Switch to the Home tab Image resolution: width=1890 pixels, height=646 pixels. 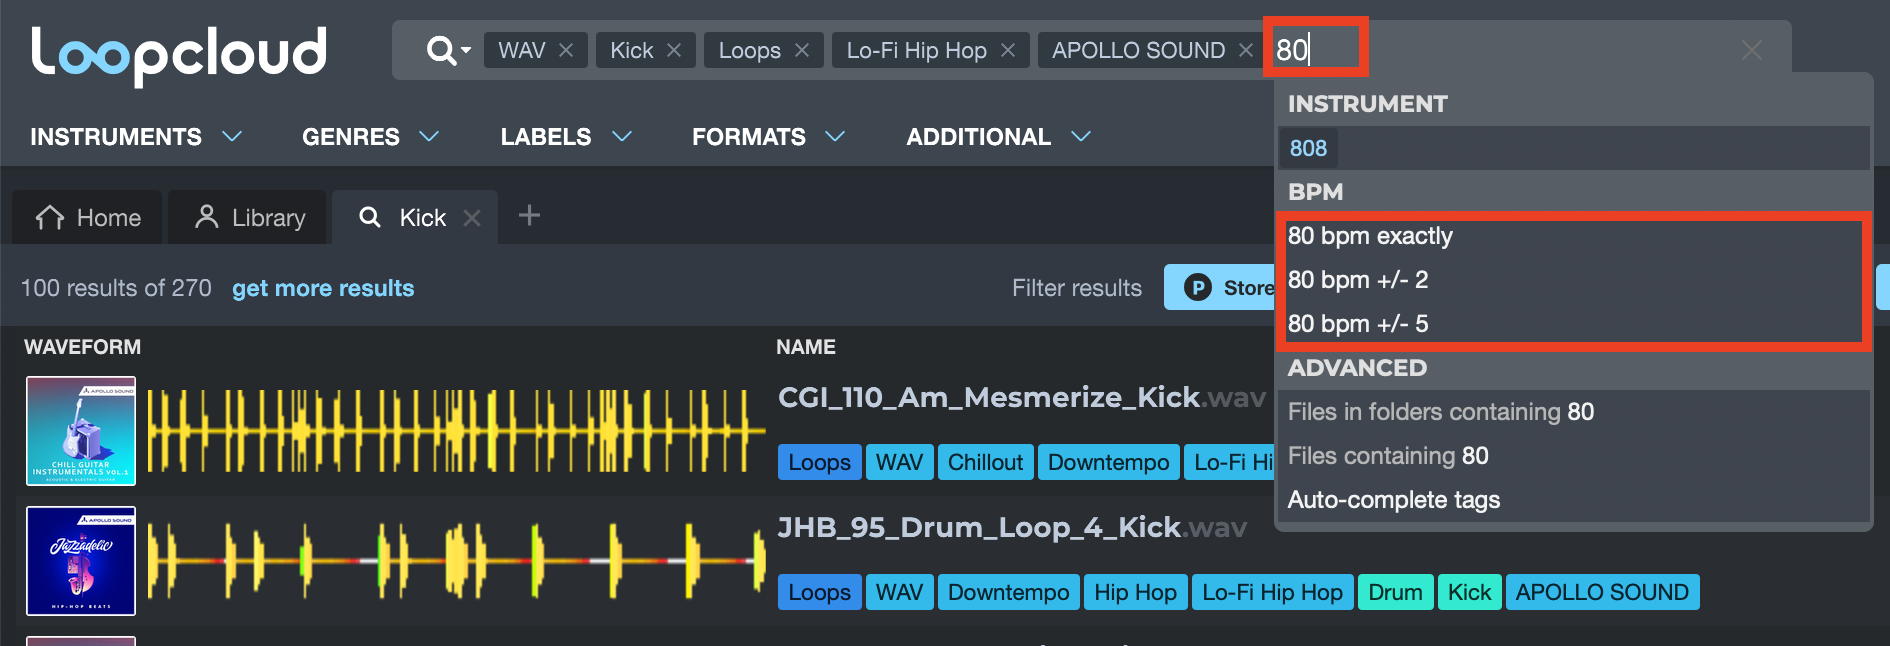[x=87, y=217]
